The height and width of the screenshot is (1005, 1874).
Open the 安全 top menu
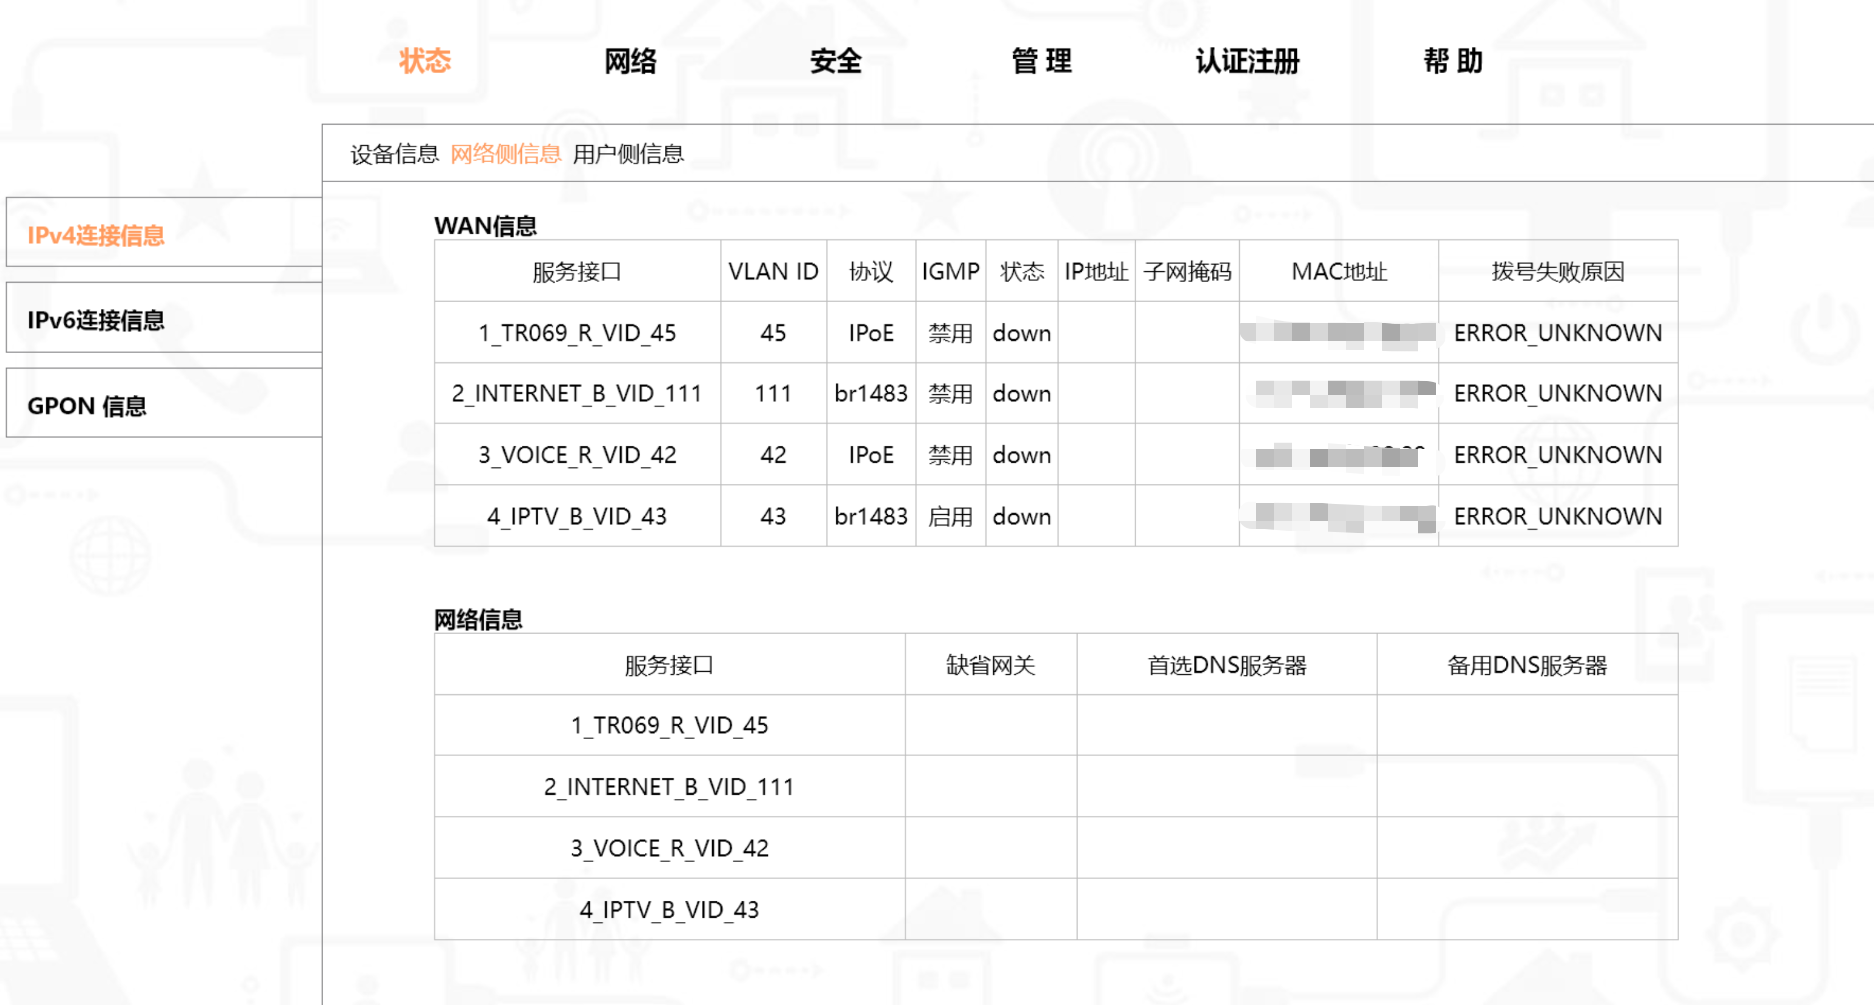pyautogui.click(x=836, y=61)
